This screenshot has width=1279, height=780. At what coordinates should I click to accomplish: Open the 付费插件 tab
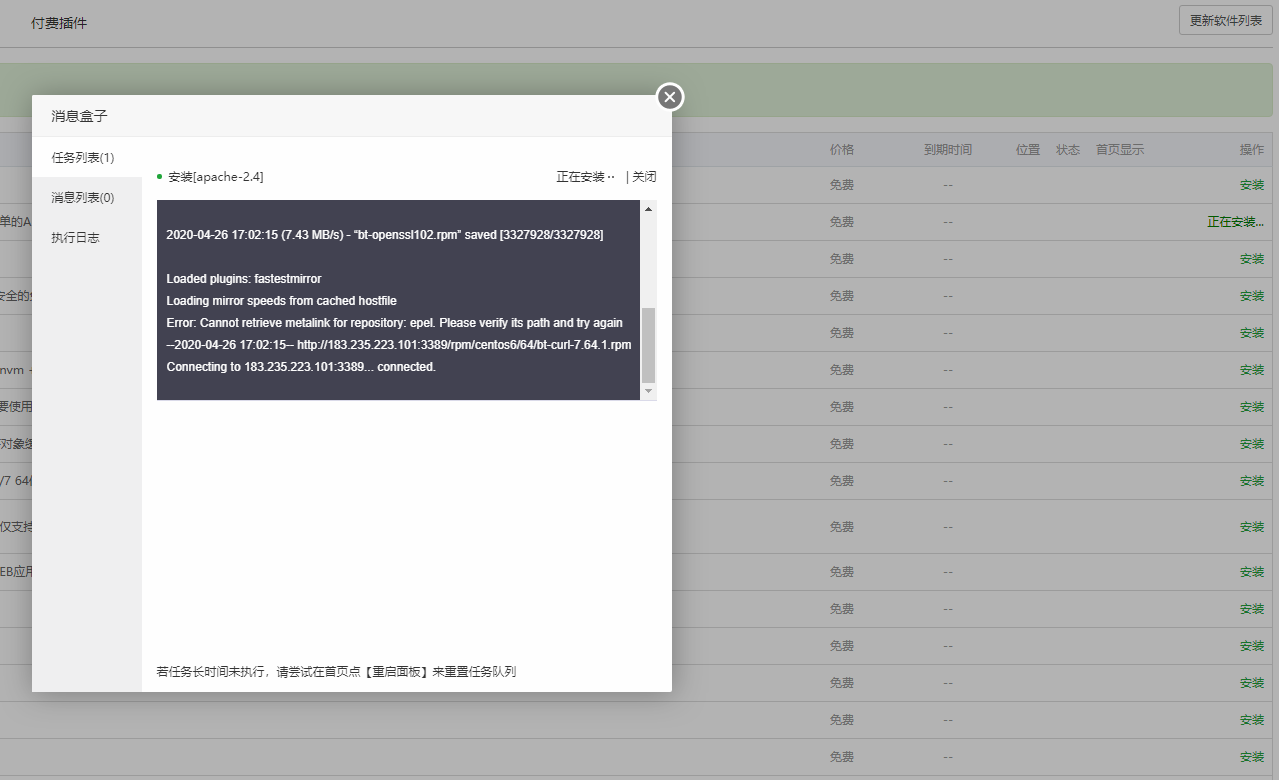[59, 23]
